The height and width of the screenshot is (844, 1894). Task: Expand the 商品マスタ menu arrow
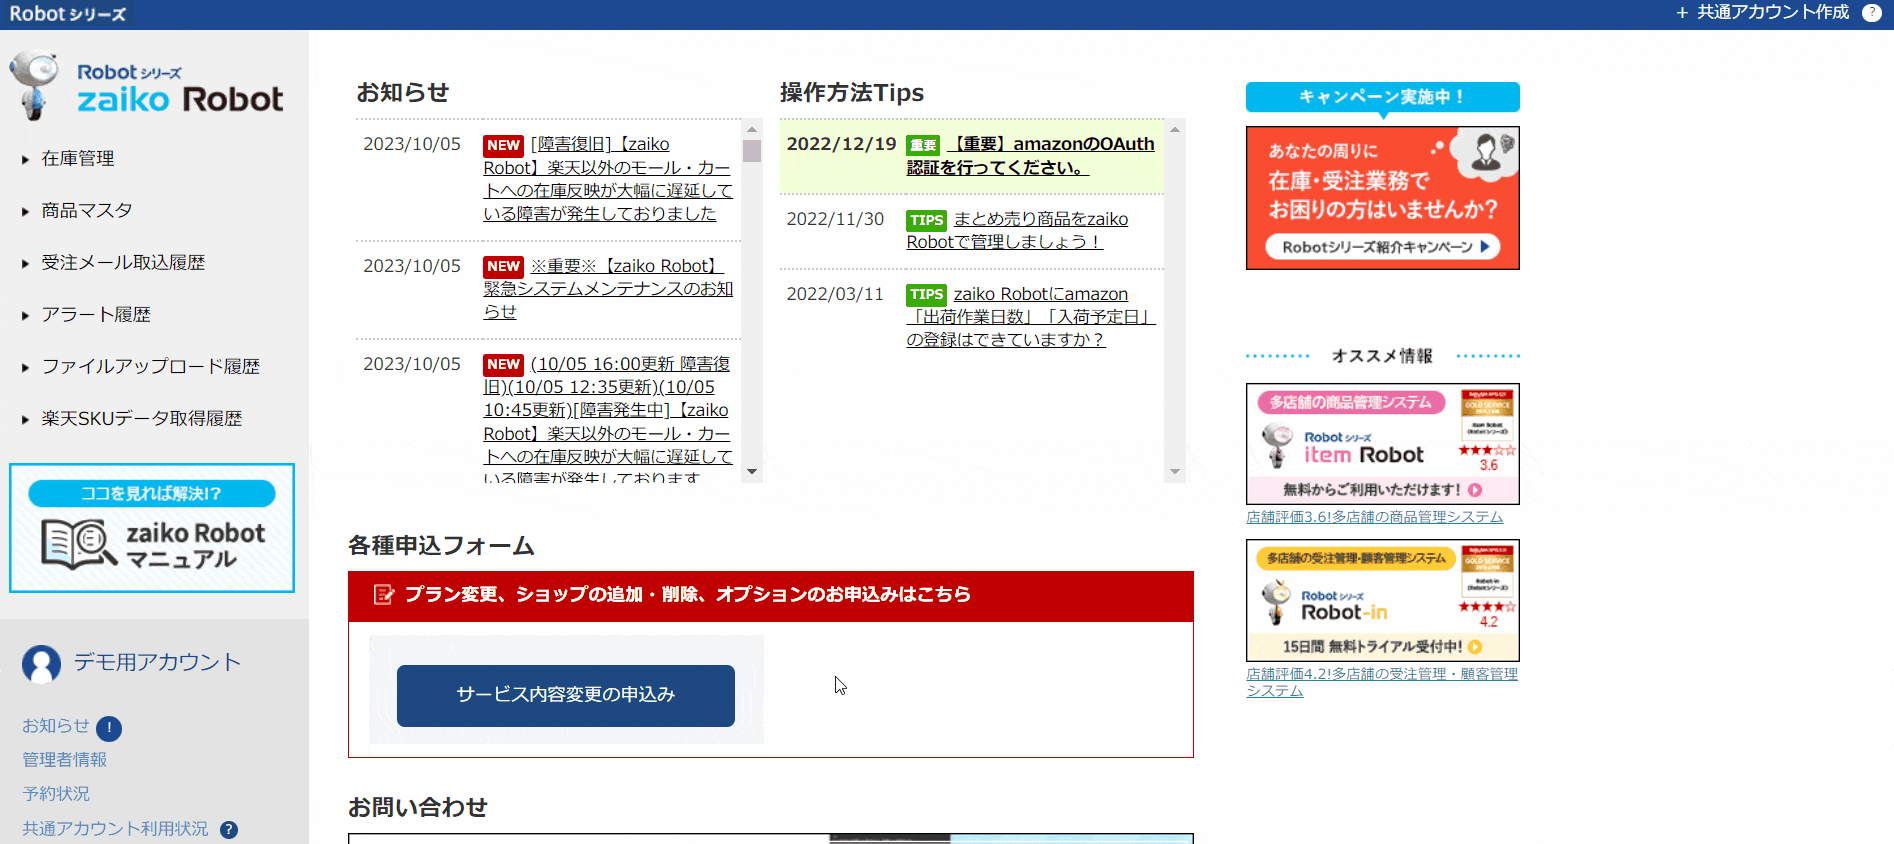pos(26,211)
